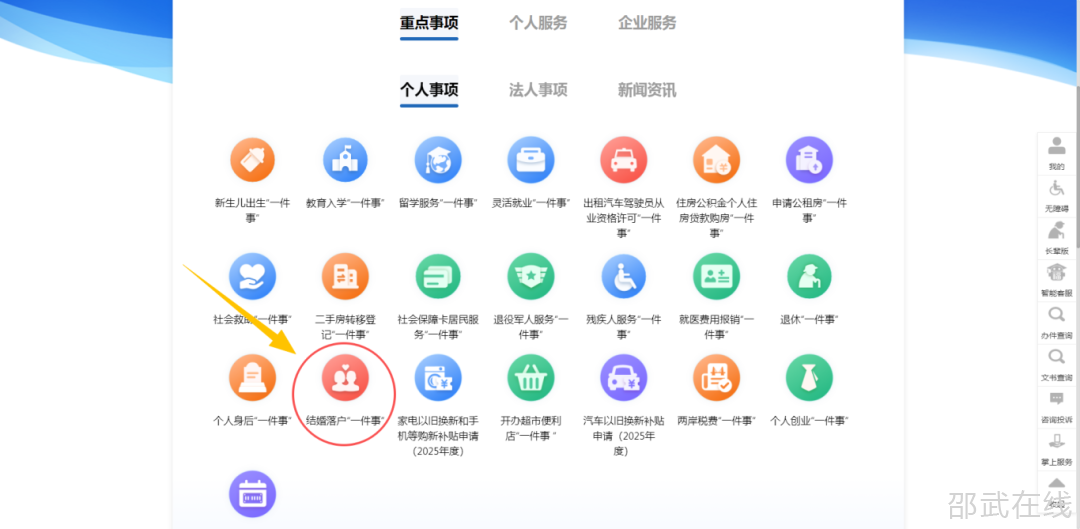
Task: Open 留学服务"一件事" graduation cap icon
Action: click(x=438, y=160)
